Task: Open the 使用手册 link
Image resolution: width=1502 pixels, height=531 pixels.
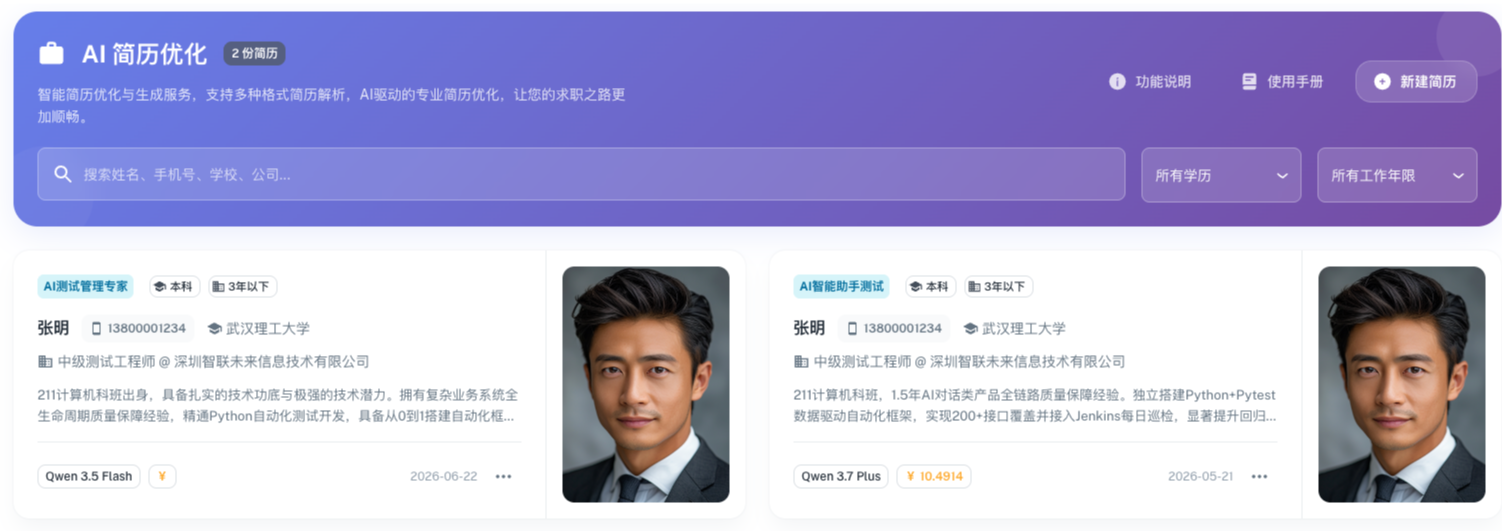Action: pos(1283,82)
